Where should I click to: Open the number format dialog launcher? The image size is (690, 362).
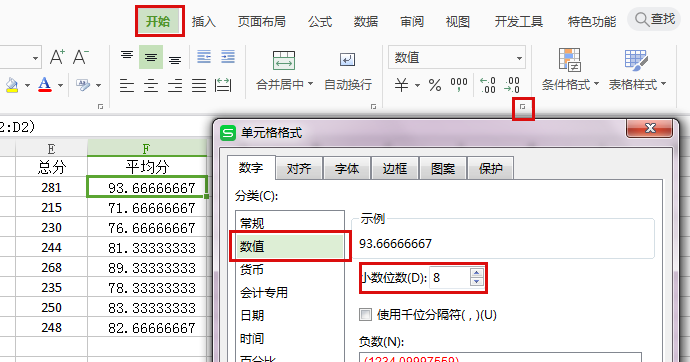click(523, 107)
